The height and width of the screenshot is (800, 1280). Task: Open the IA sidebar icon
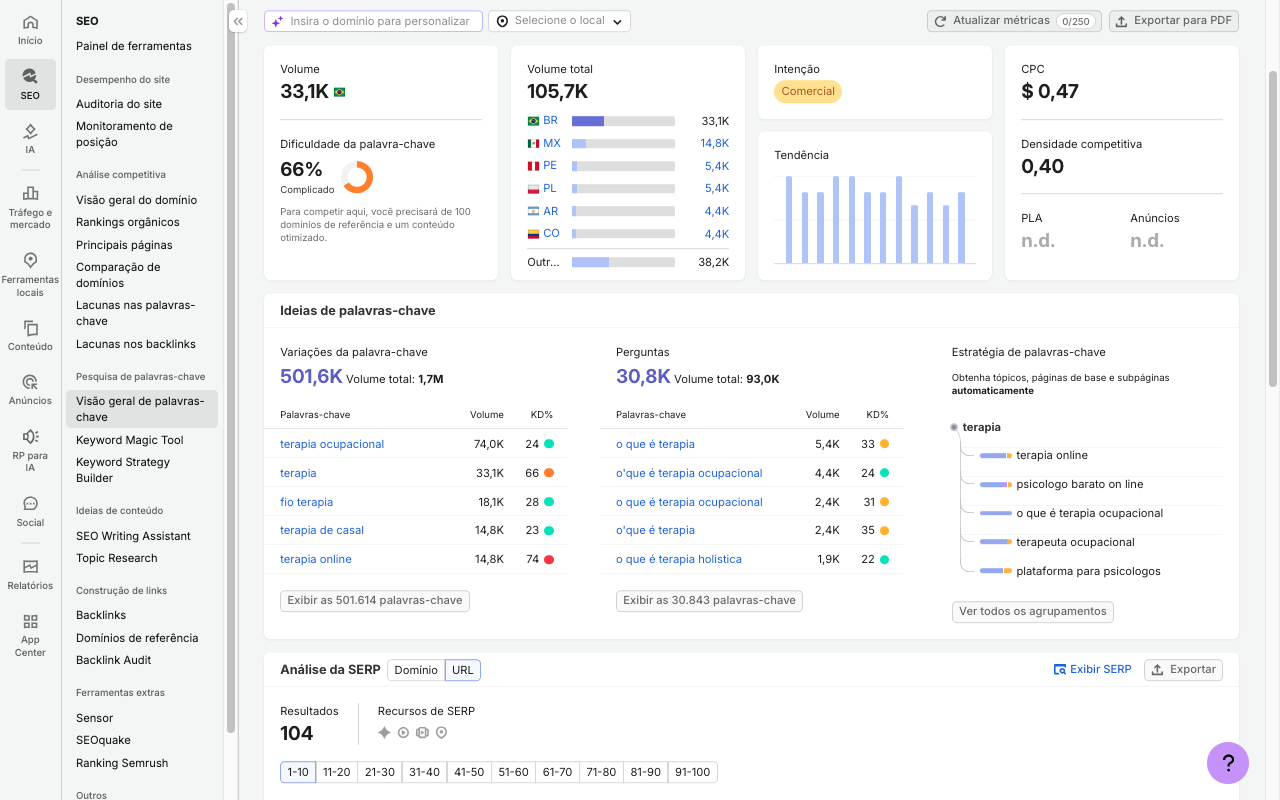point(30,138)
